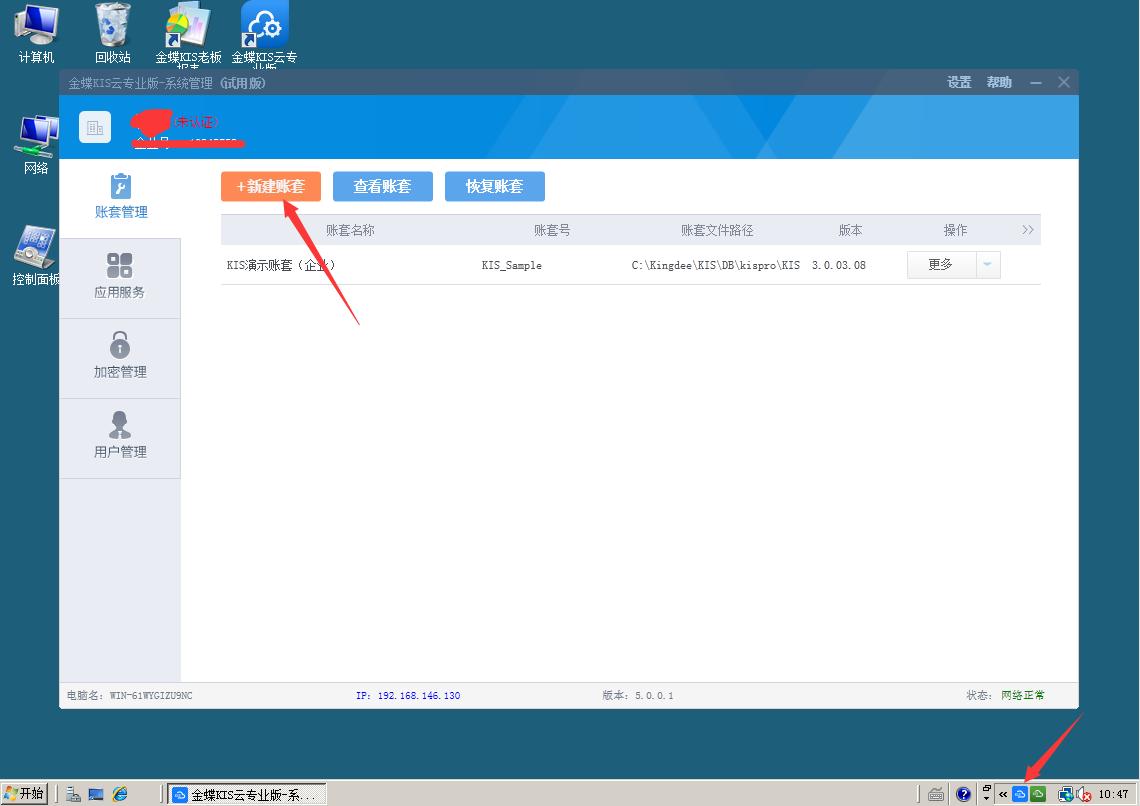Click the PowerShell quick launch icon
This screenshot has height=806, width=1140.
click(x=96, y=794)
